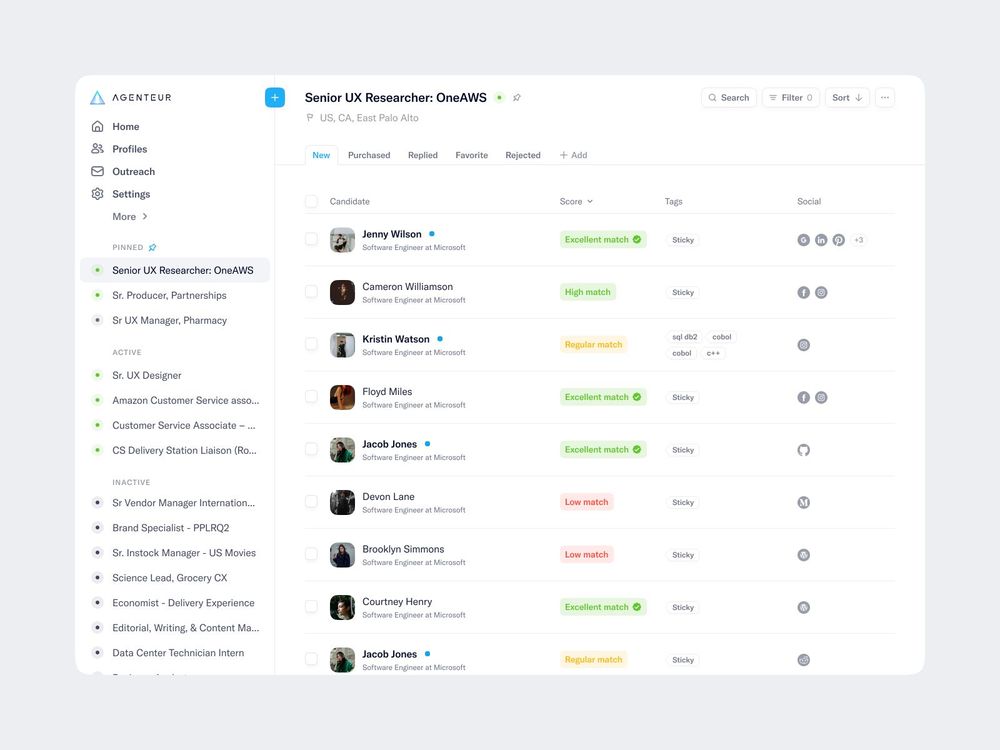This screenshot has height=750, width=1000.
Task: Click Jenny Wilson's Google social icon
Action: (804, 240)
